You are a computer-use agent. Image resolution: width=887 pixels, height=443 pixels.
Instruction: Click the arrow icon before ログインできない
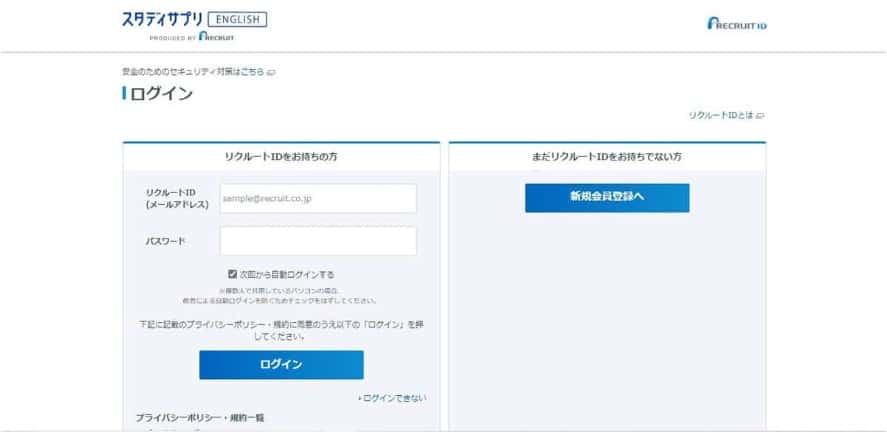(x=360, y=398)
